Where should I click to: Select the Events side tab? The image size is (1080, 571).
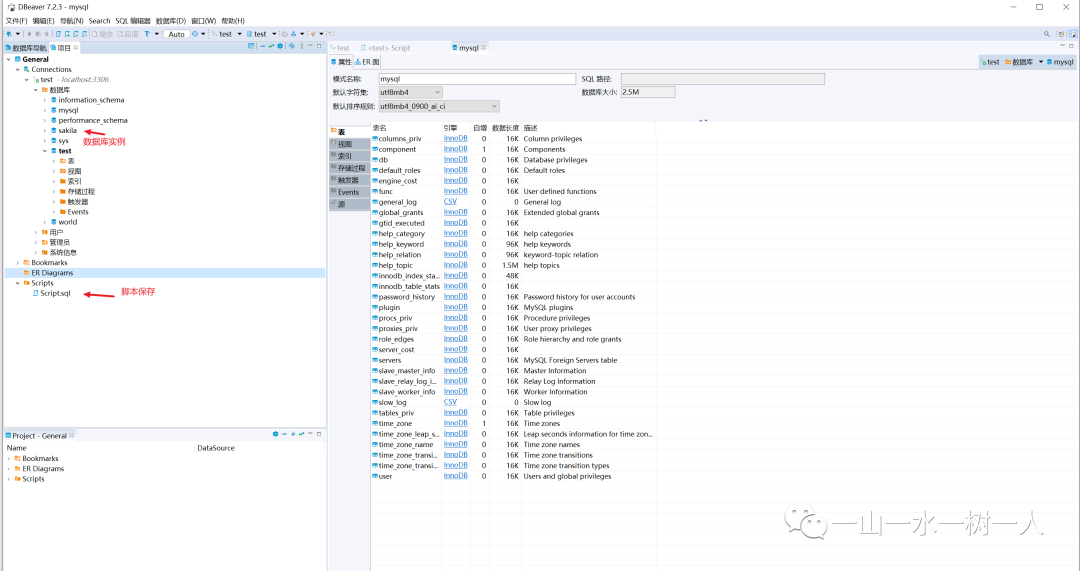349,192
